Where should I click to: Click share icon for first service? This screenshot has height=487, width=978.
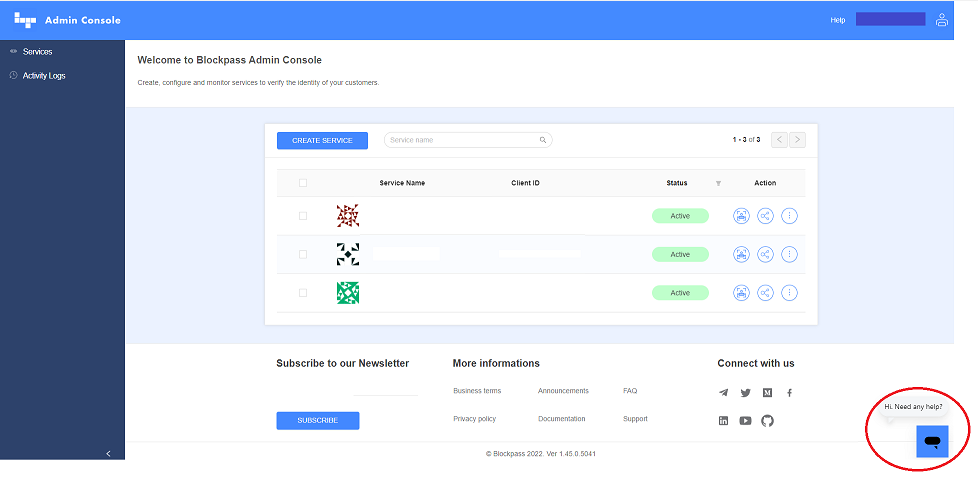click(x=765, y=216)
